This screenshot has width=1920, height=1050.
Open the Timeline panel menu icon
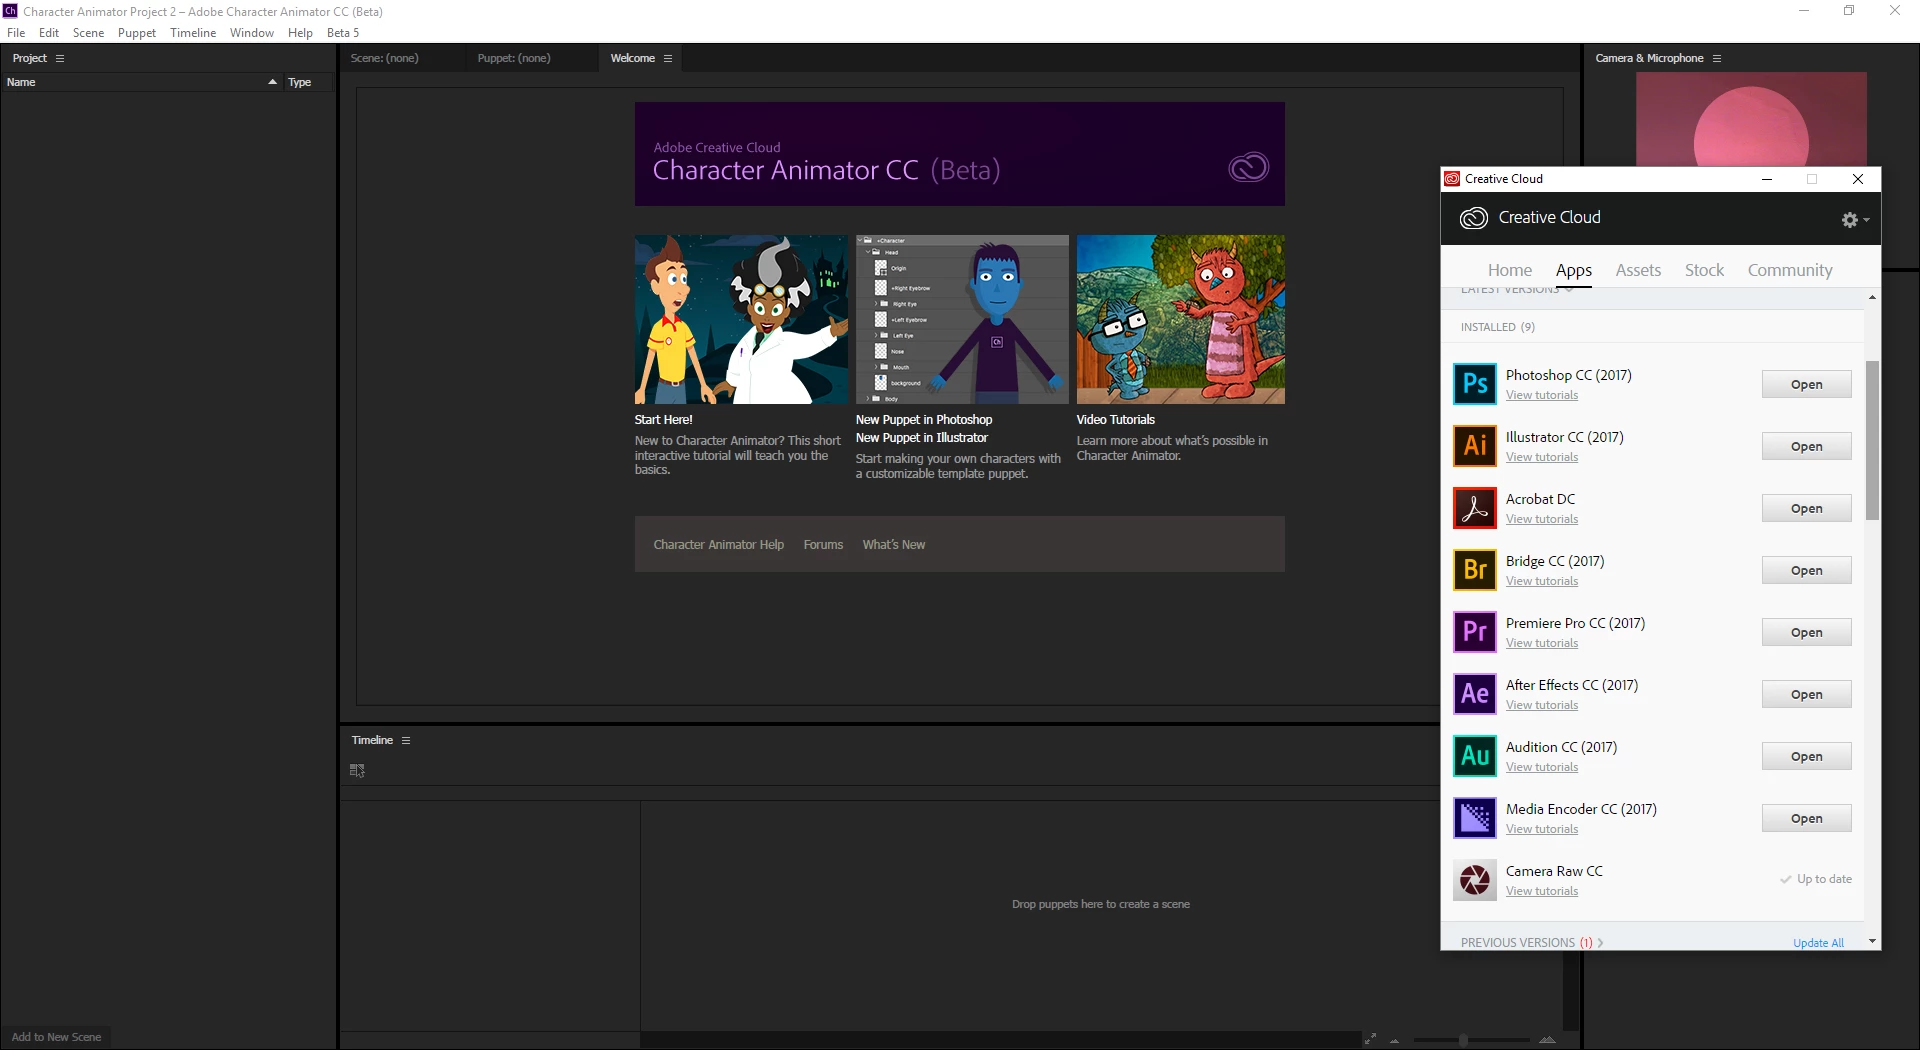(x=406, y=740)
